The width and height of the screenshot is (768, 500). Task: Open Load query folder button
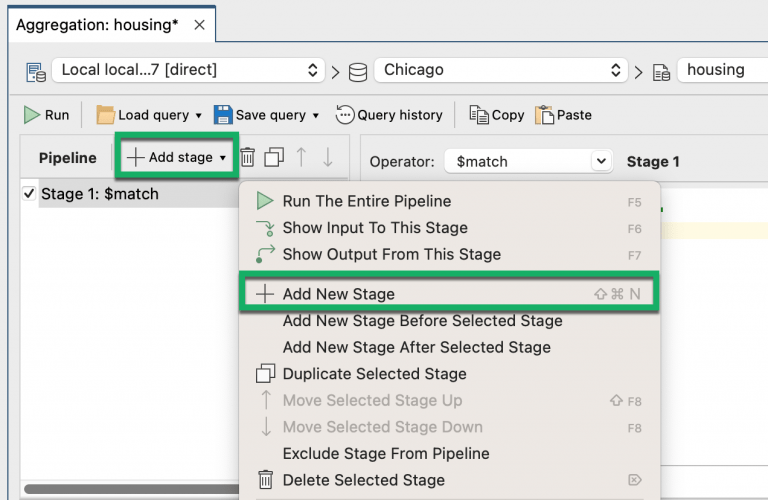tap(105, 115)
